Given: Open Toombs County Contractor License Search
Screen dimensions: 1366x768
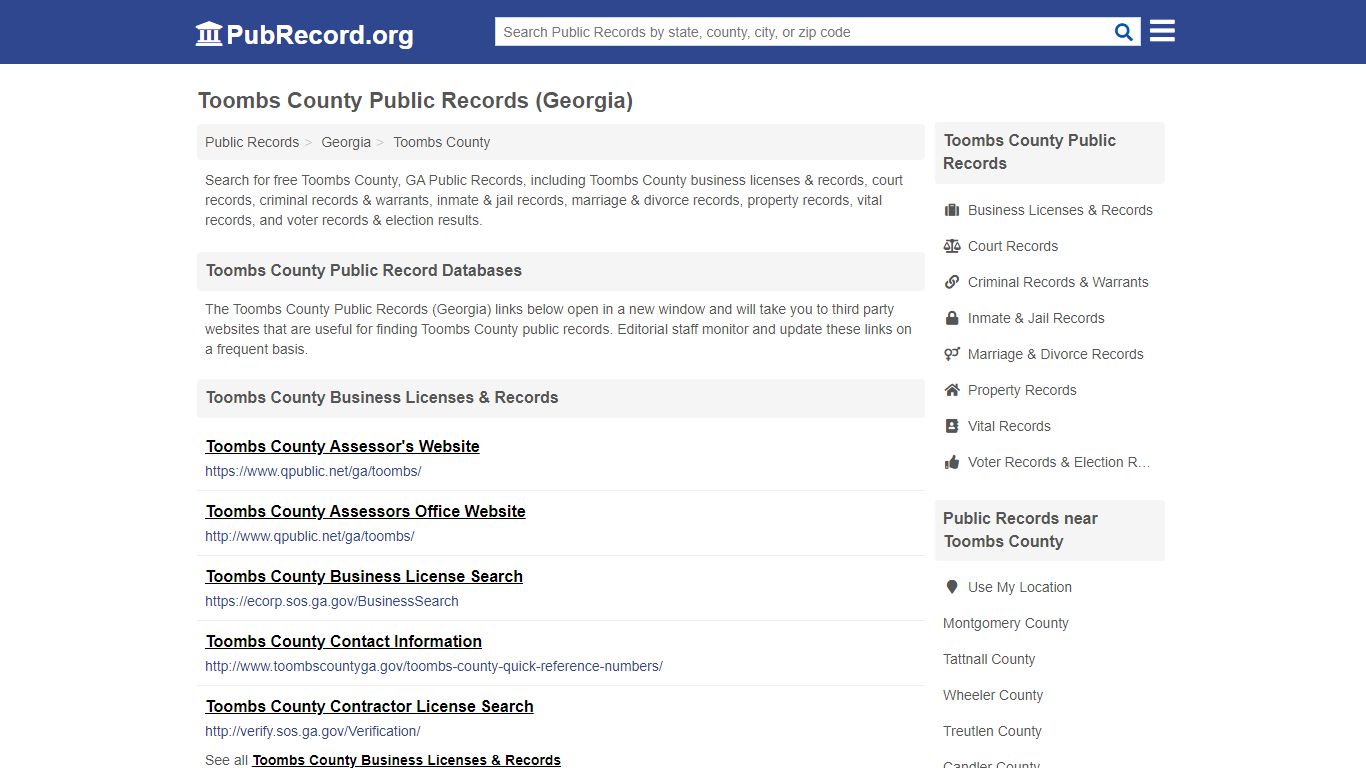Looking at the screenshot, I should [370, 706].
